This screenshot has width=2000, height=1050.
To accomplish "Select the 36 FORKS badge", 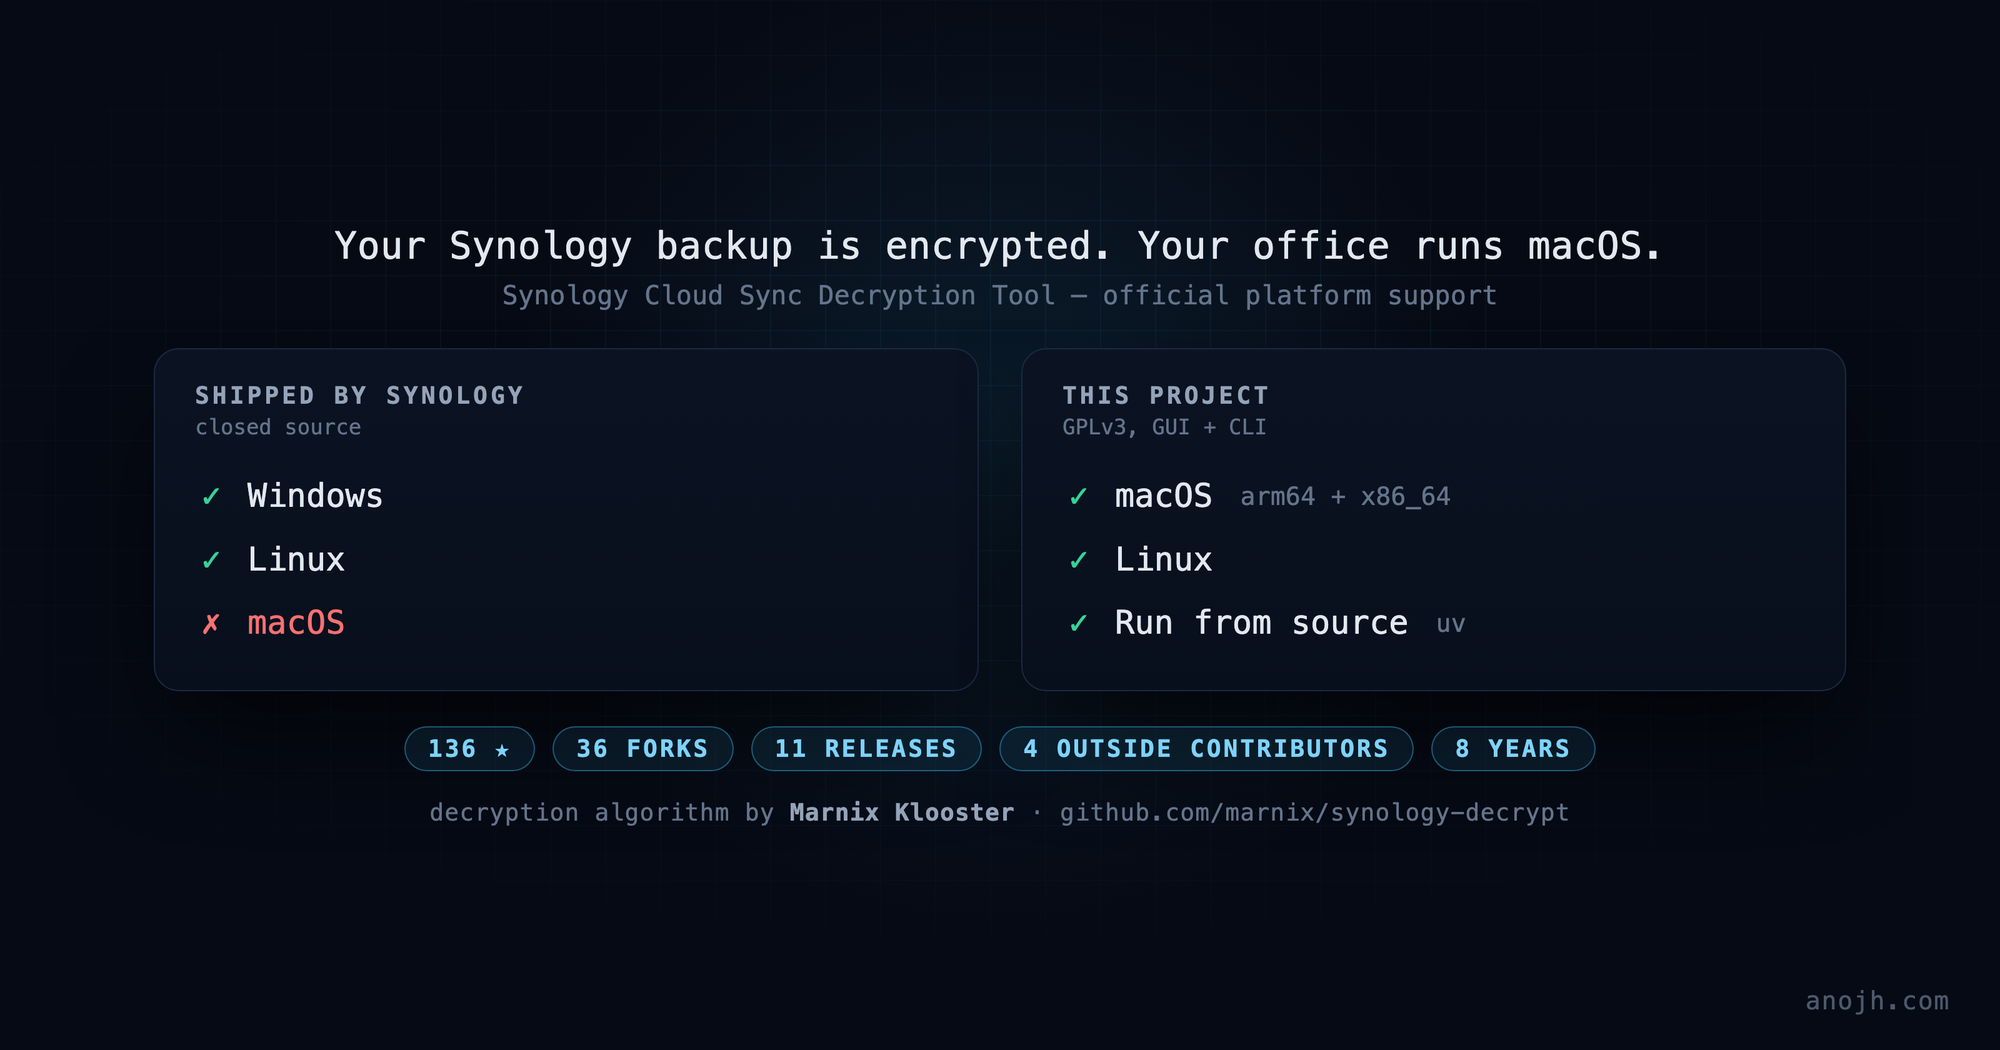I will 642,749.
